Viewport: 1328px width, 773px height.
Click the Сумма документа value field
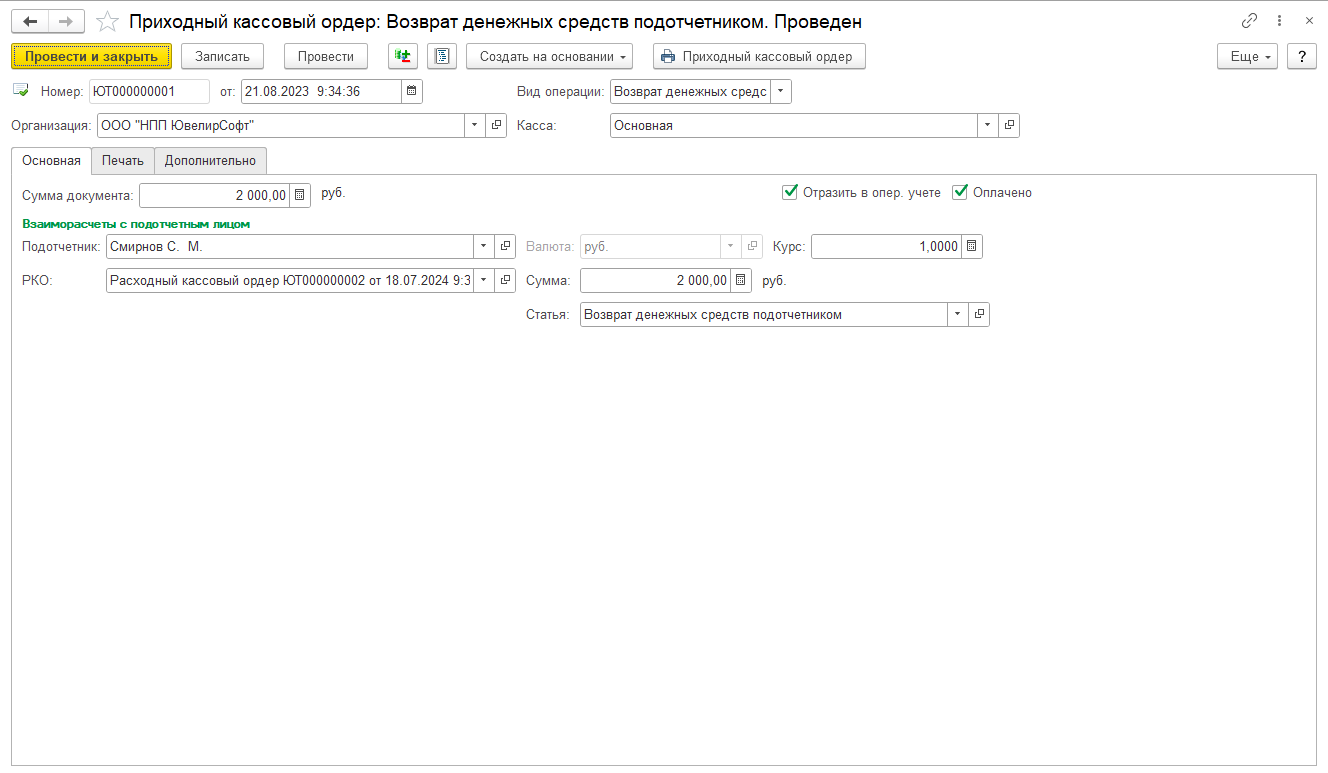click(214, 195)
